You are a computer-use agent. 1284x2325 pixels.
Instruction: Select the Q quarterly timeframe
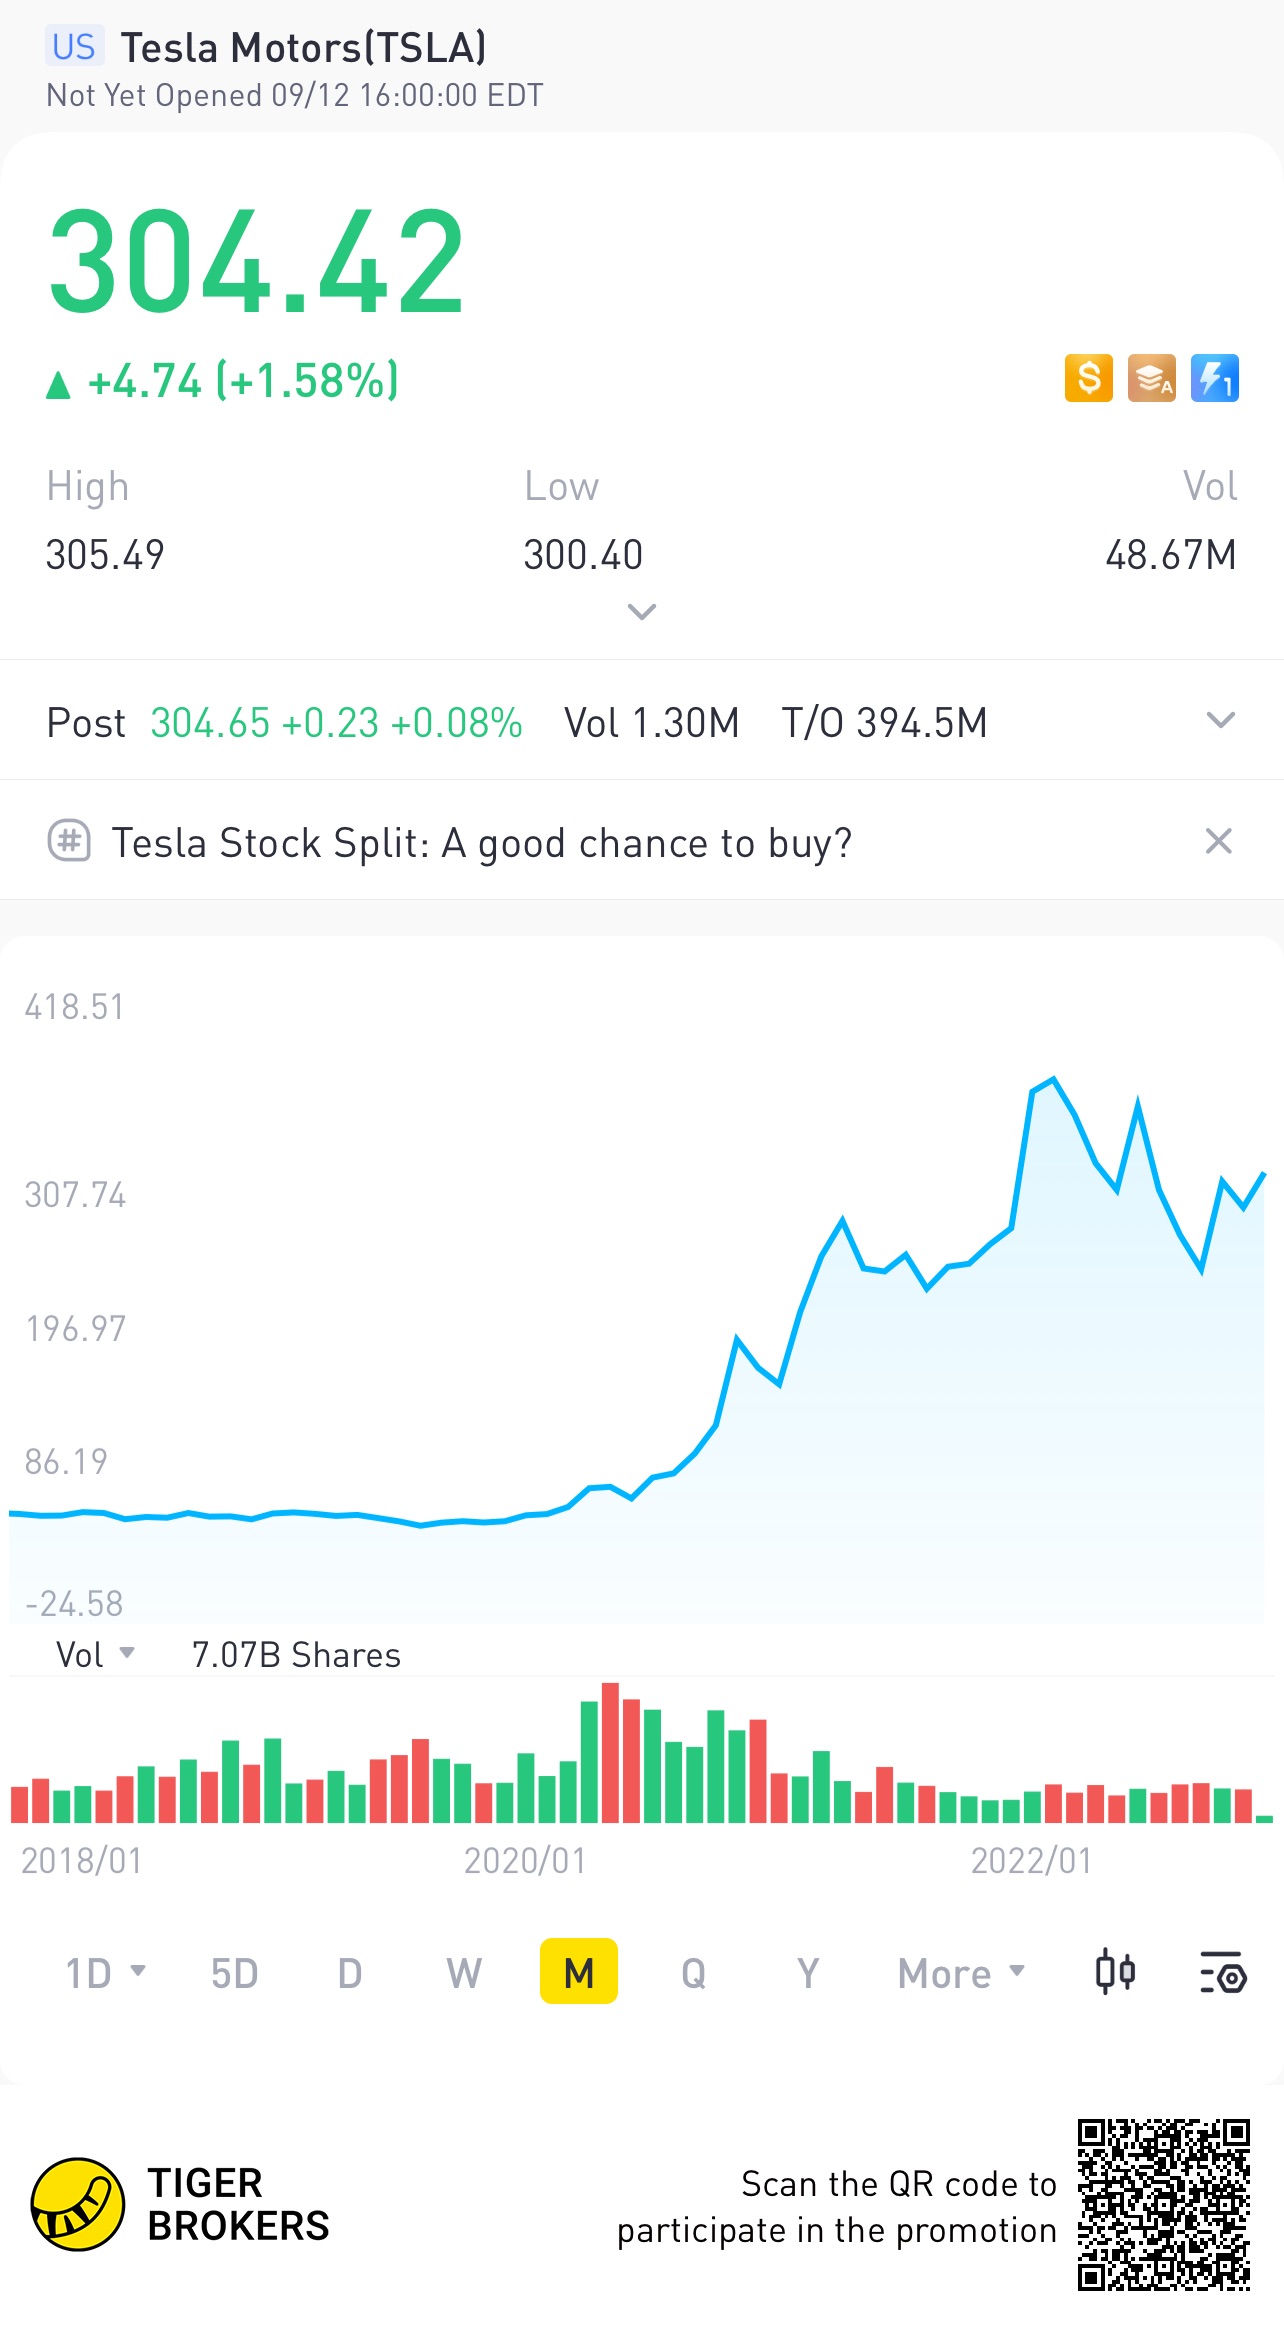pos(693,1973)
